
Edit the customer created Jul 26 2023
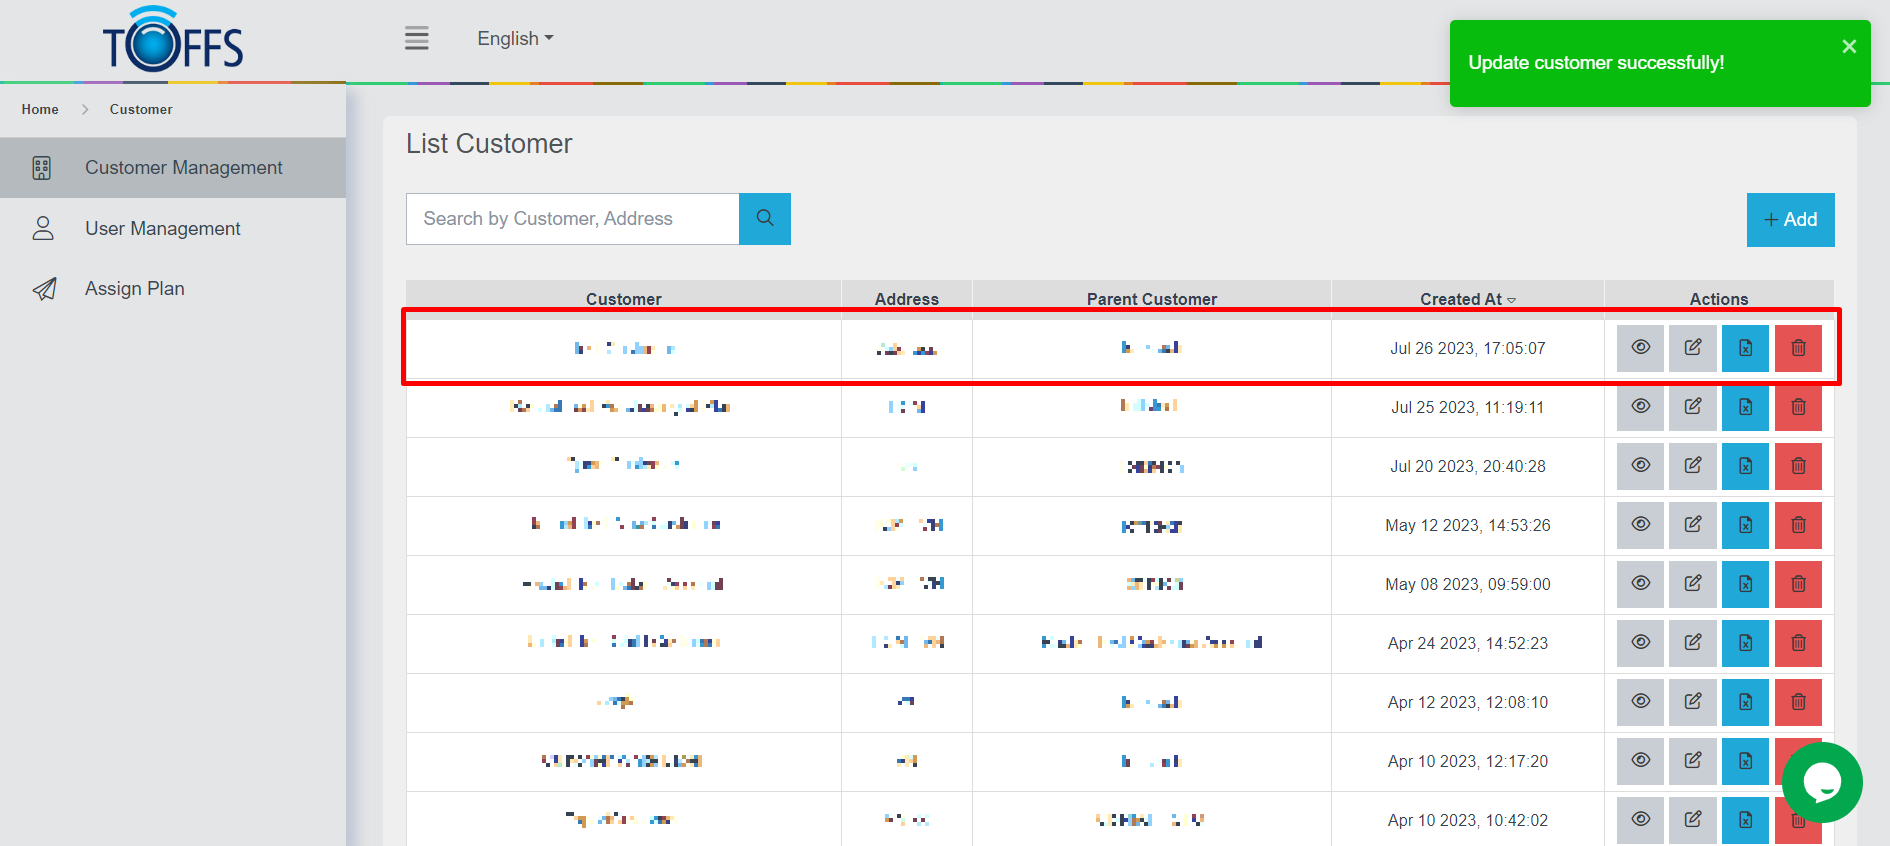[1692, 348]
